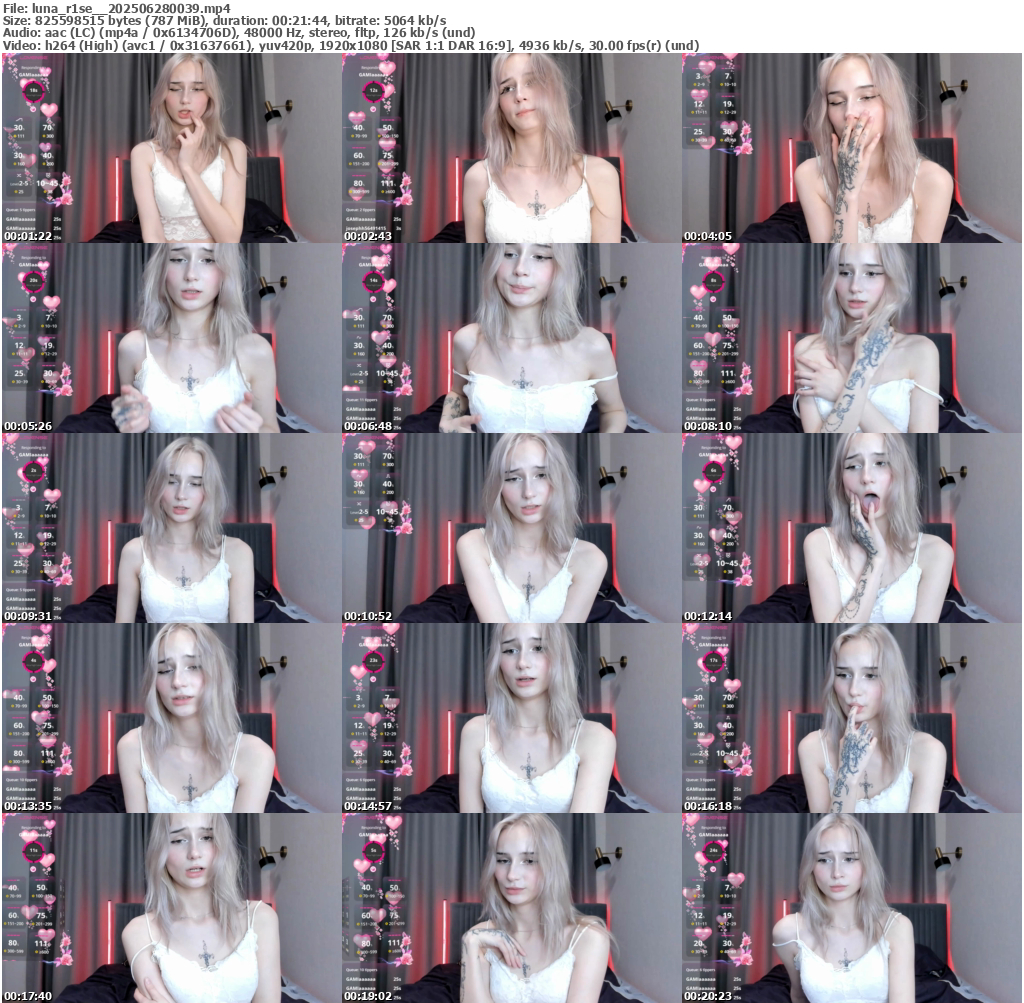Select the thumbnail stamped 00:06:48

pos(512,338)
